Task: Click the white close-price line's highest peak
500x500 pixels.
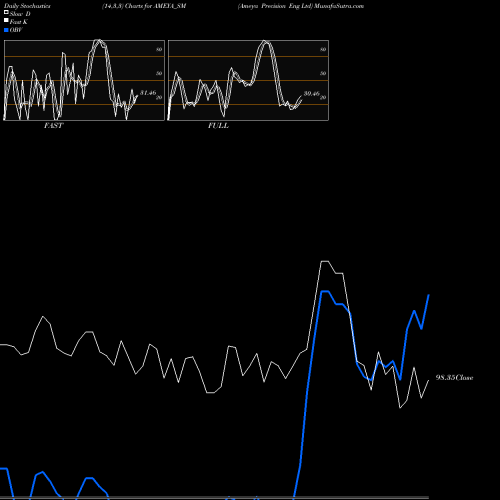Action: tap(325, 261)
